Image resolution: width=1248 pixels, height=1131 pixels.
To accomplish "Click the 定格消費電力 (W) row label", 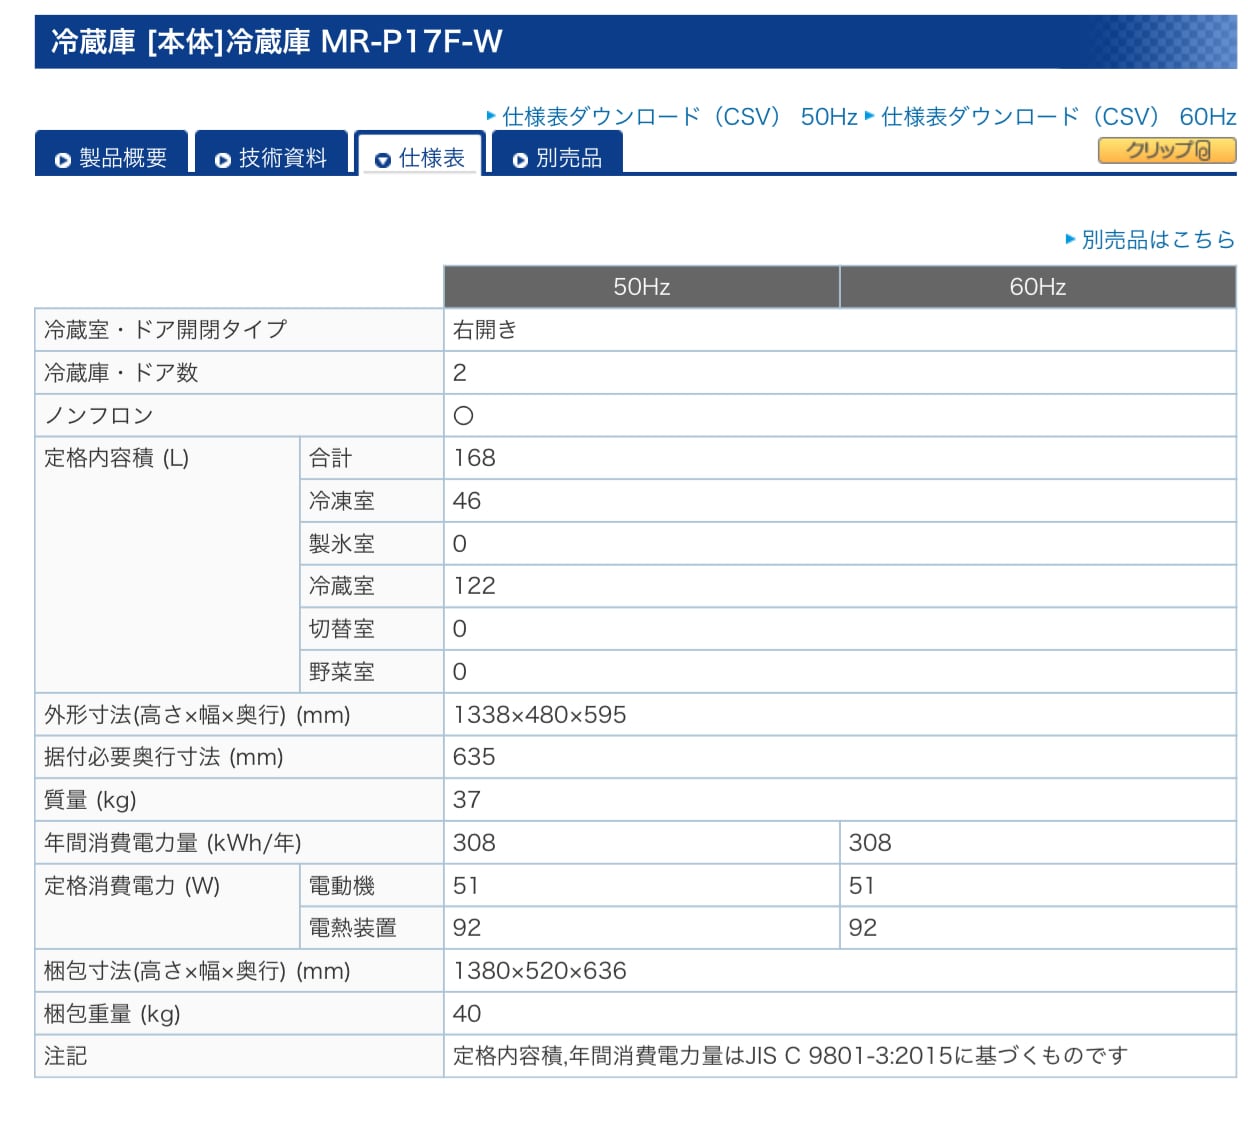I will click(x=132, y=886).
